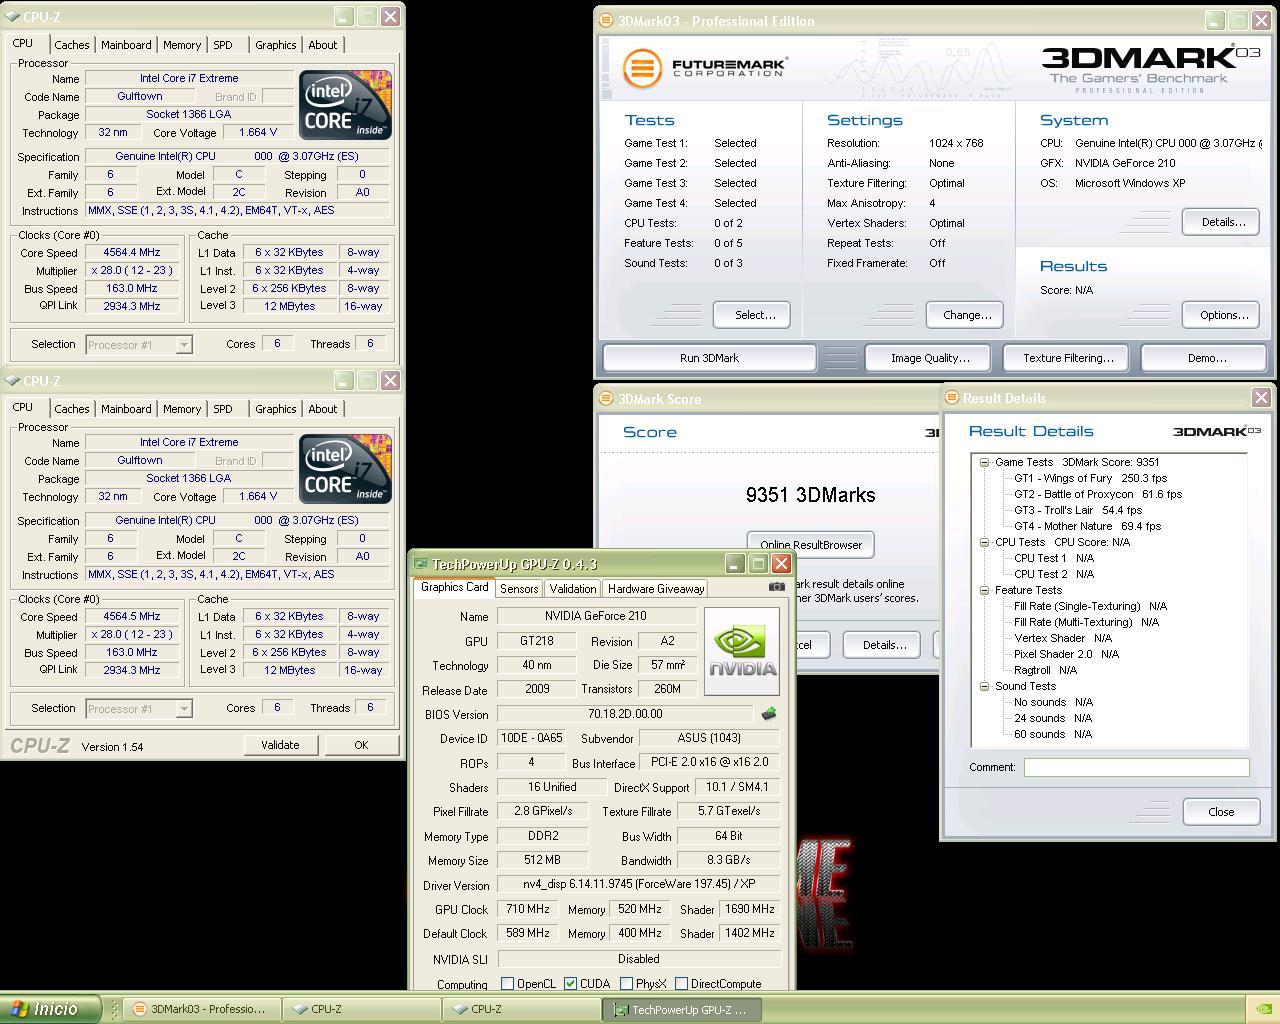Open system Details... in 3DMark03
Image resolution: width=1280 pixels, height=1024 pixels.
click(x=1221, y=222)
